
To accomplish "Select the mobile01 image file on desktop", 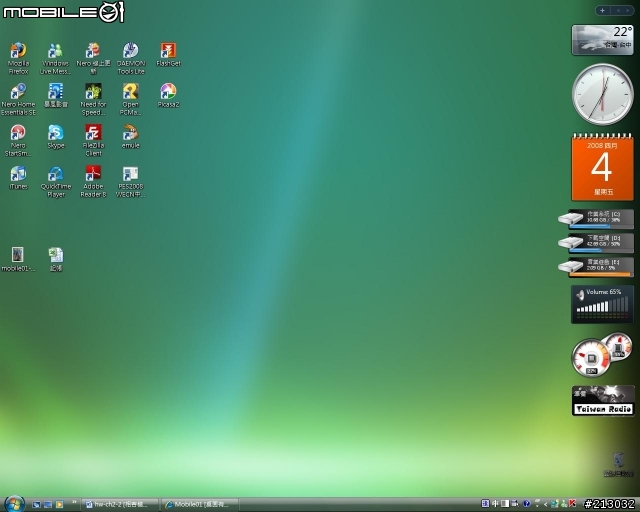I will (x=18, y=260).
